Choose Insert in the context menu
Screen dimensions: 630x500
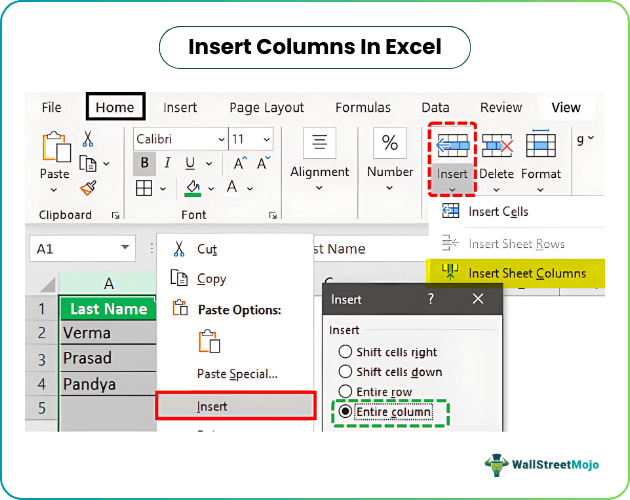click(x=236, y=406)
